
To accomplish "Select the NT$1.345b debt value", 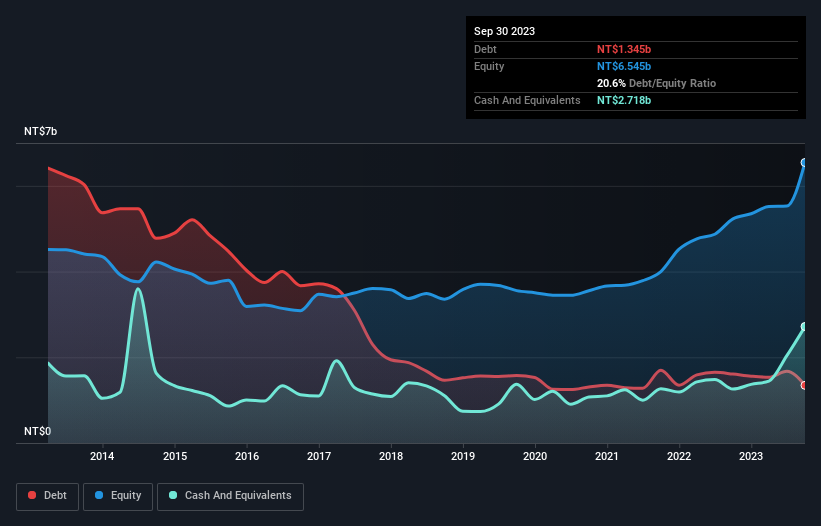I will click(x=624, y=49).
